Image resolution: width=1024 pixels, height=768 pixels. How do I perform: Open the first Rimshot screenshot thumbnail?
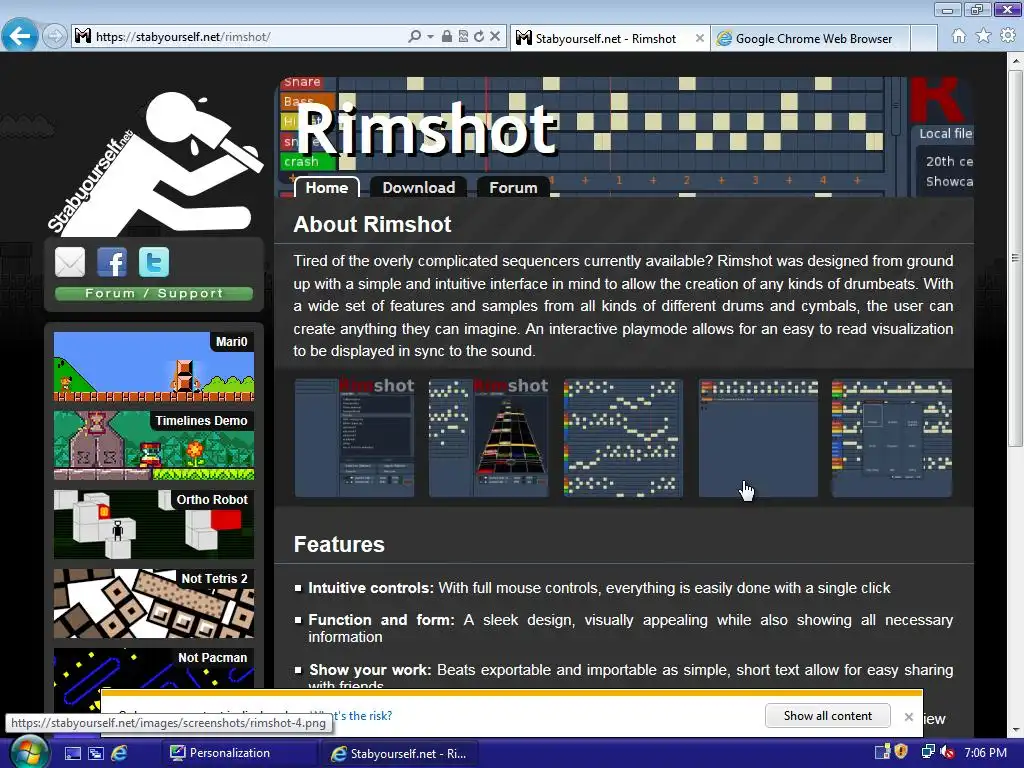pyautogui.click(x=355, y=438)
